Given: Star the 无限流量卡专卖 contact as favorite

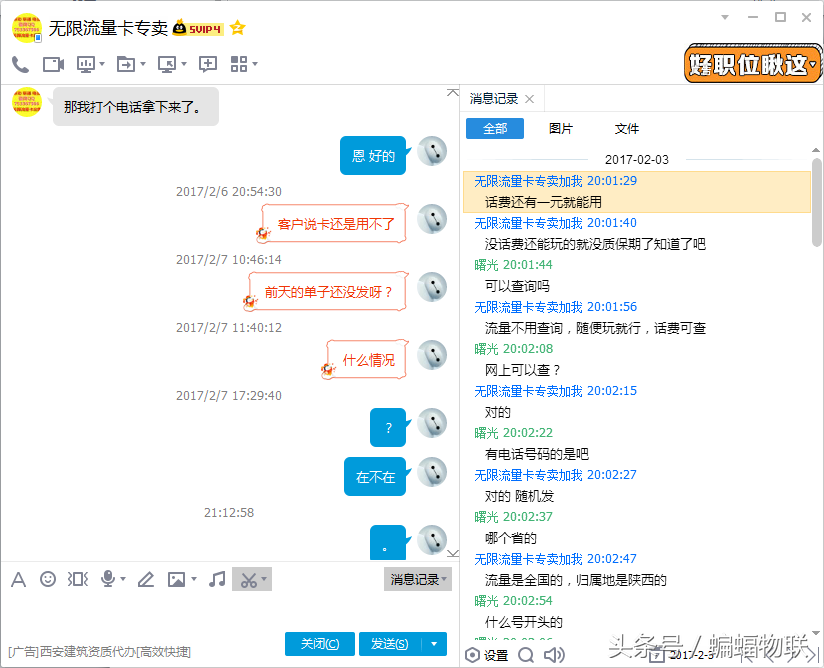Looking at the screenshot, I should coord(237,28).
